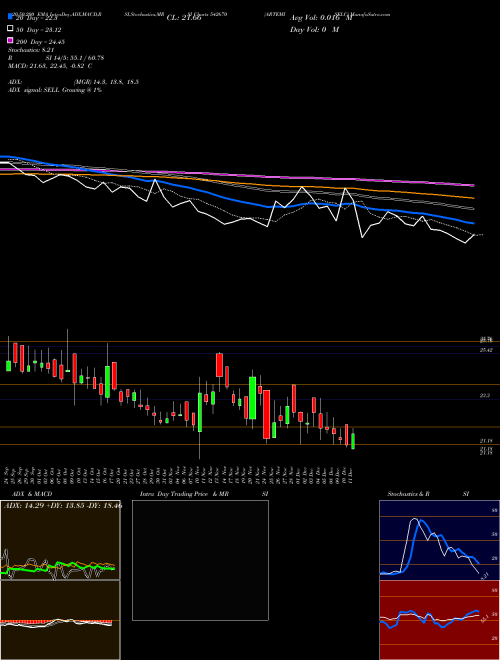Click the last green candlestick on the chart
This screenshot has width=500, height=660.
click(353, 441)
